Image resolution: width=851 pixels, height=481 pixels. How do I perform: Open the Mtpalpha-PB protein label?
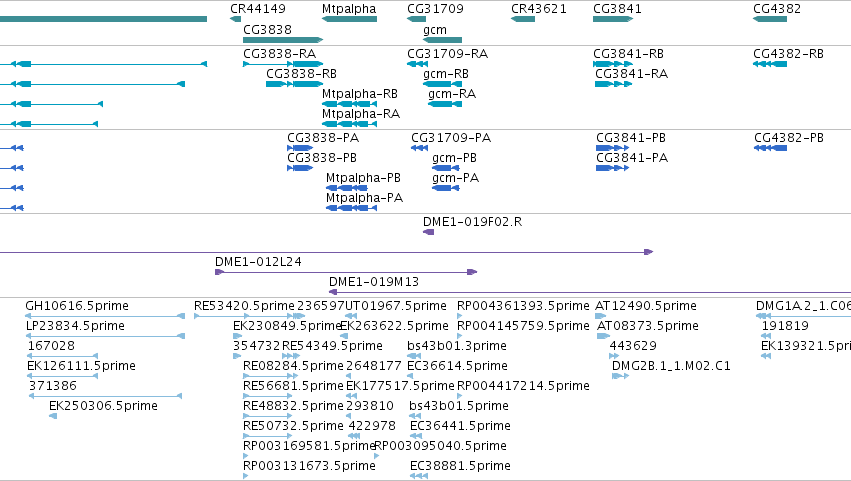coord(363,178)
